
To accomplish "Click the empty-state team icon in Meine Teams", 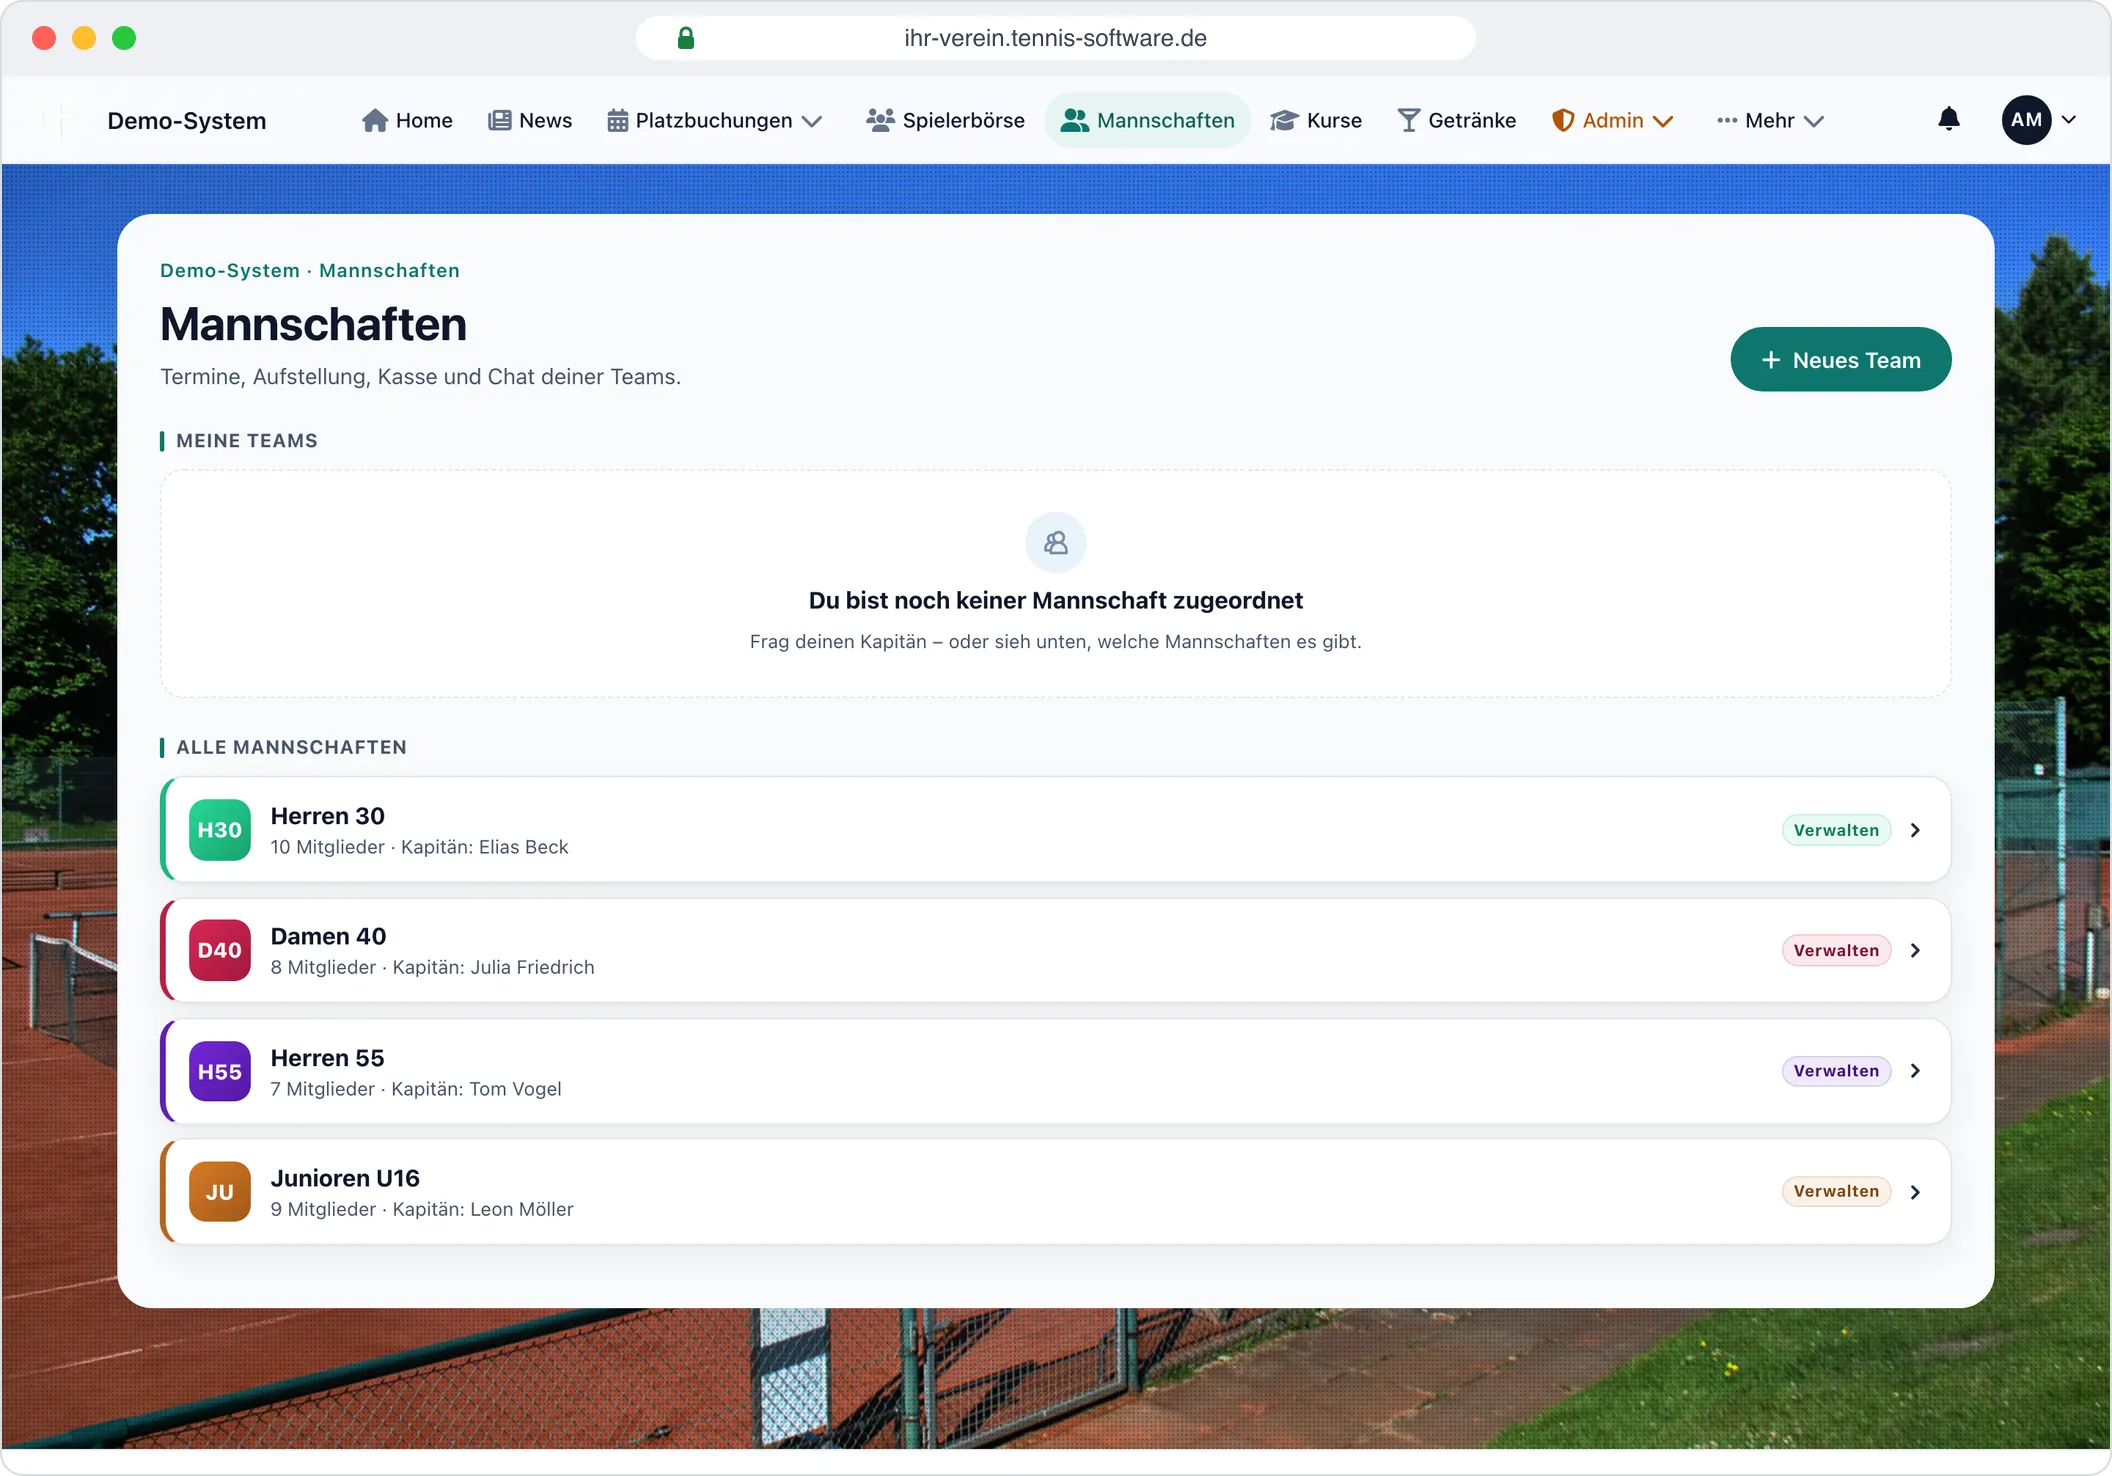I will click(x=1056, y=543).
